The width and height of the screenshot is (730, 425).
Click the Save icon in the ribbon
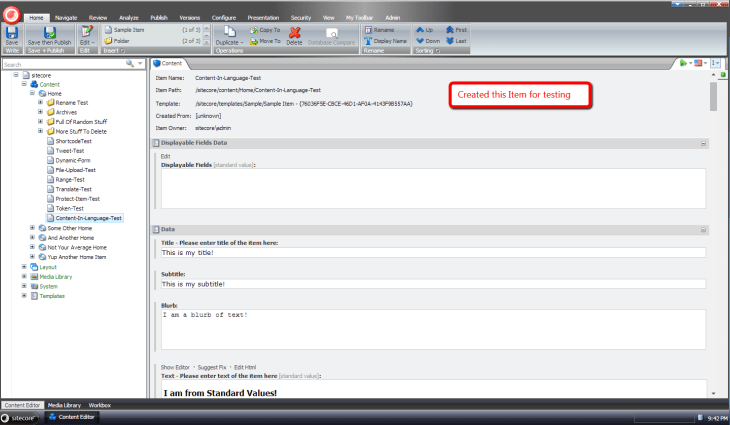pyautogui.click(x=12, y=33)
